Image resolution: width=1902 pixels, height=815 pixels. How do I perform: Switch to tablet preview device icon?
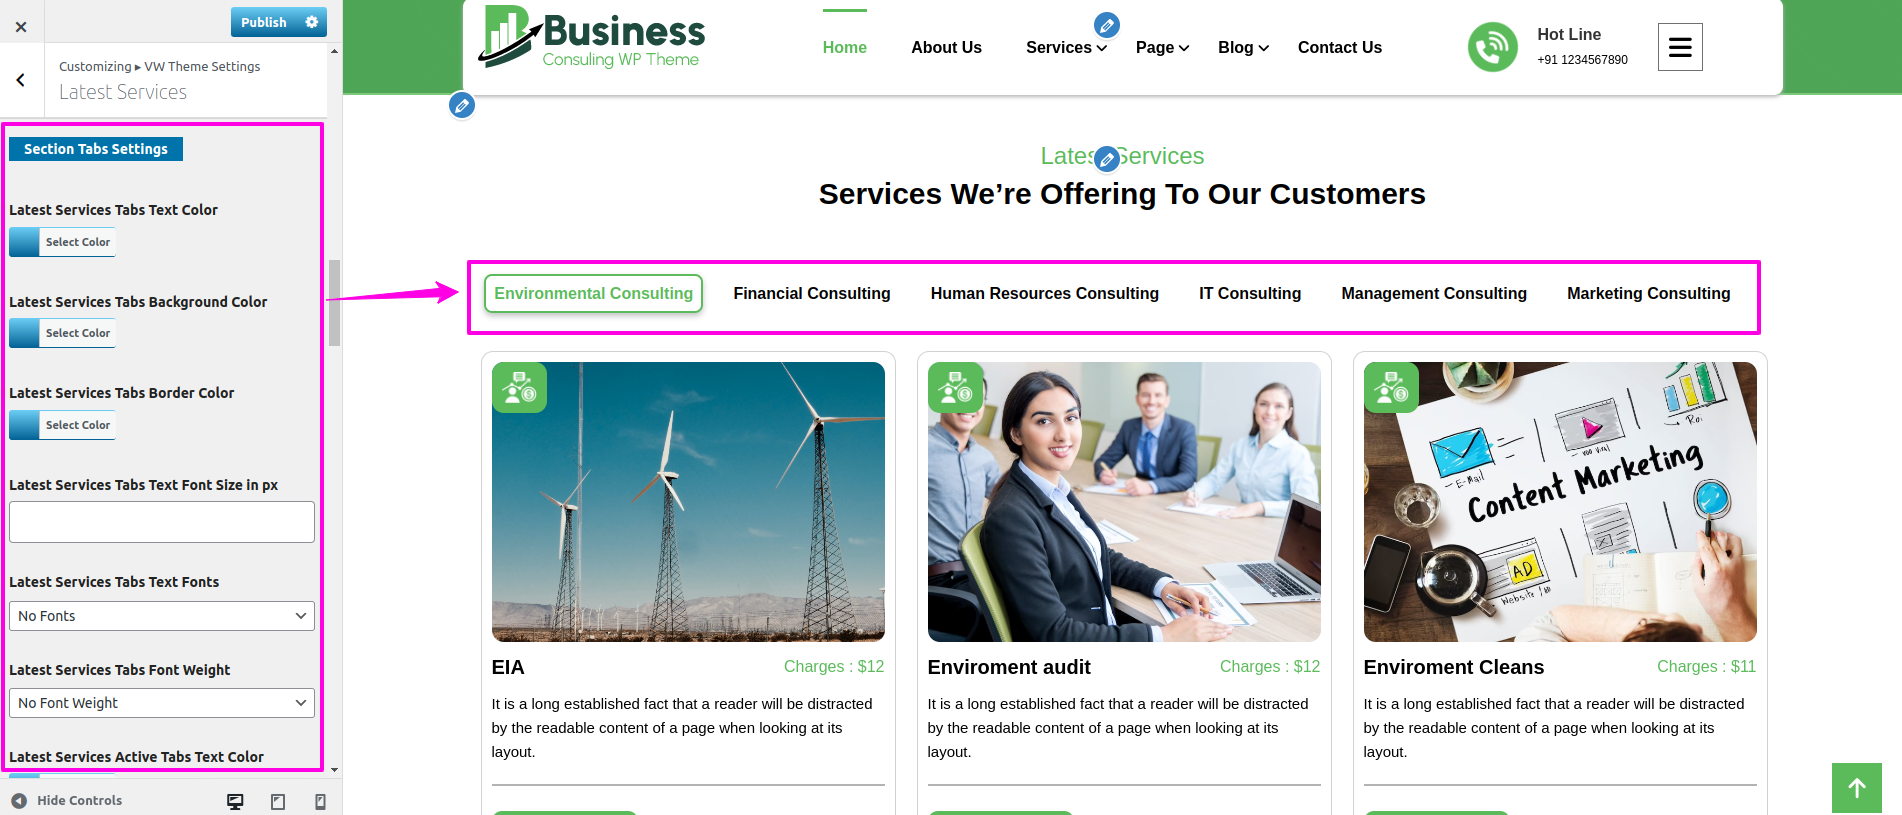coord(278,801)
